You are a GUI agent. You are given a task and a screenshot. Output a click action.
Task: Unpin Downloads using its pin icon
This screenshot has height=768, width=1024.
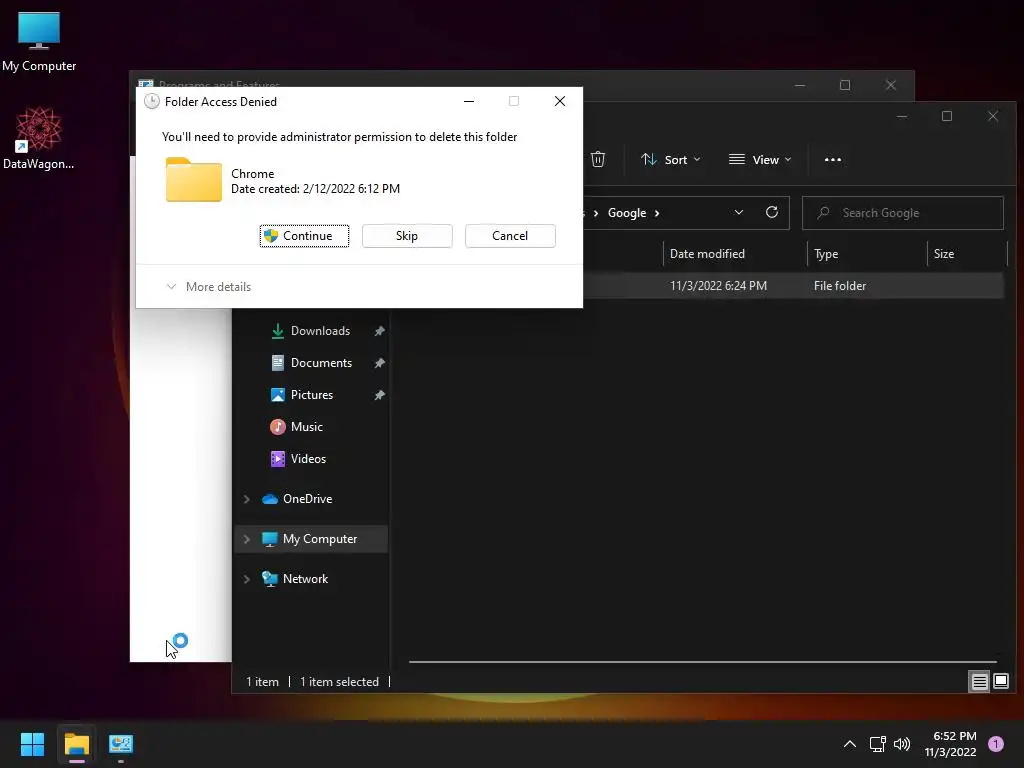[379, 331]
